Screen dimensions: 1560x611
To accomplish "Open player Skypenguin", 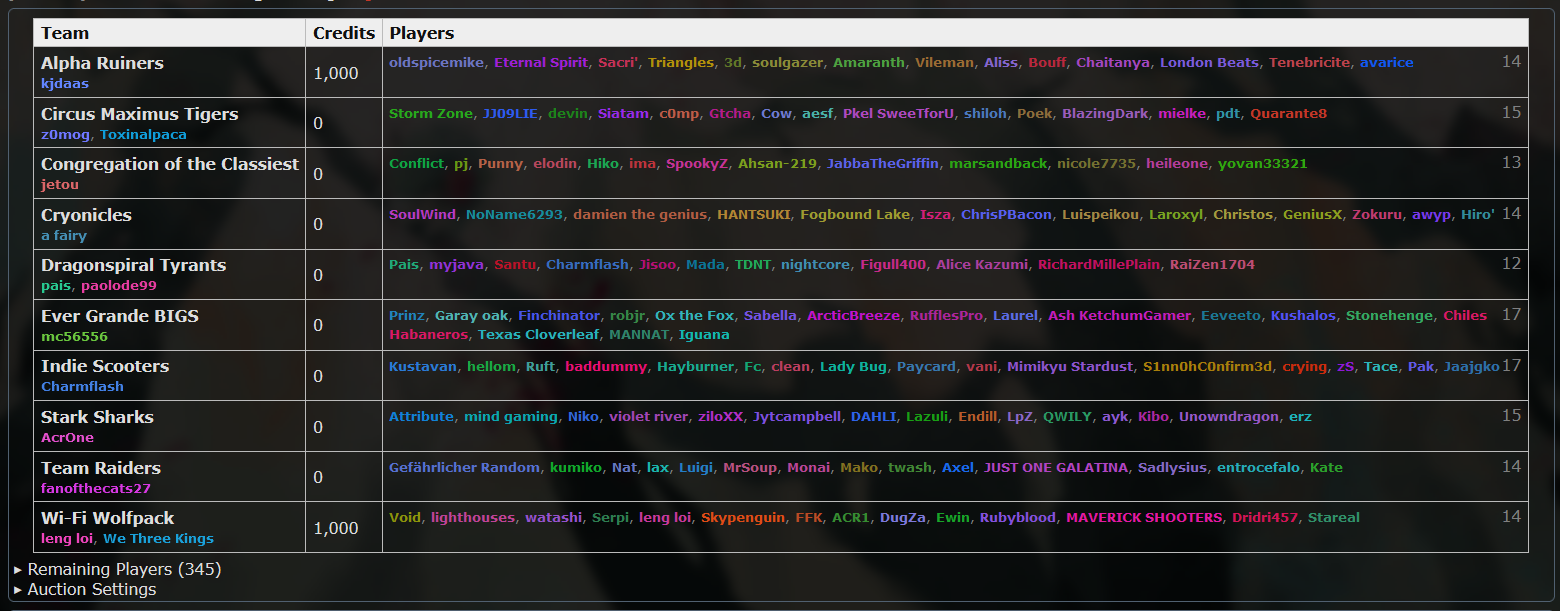I will click(x=743, y=518).
